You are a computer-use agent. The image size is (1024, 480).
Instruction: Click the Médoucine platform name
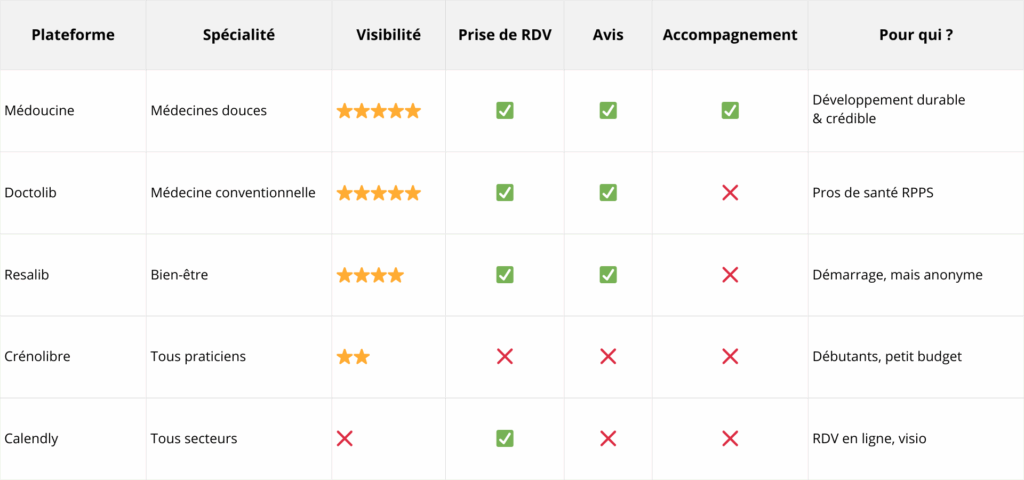coord(40,111)
